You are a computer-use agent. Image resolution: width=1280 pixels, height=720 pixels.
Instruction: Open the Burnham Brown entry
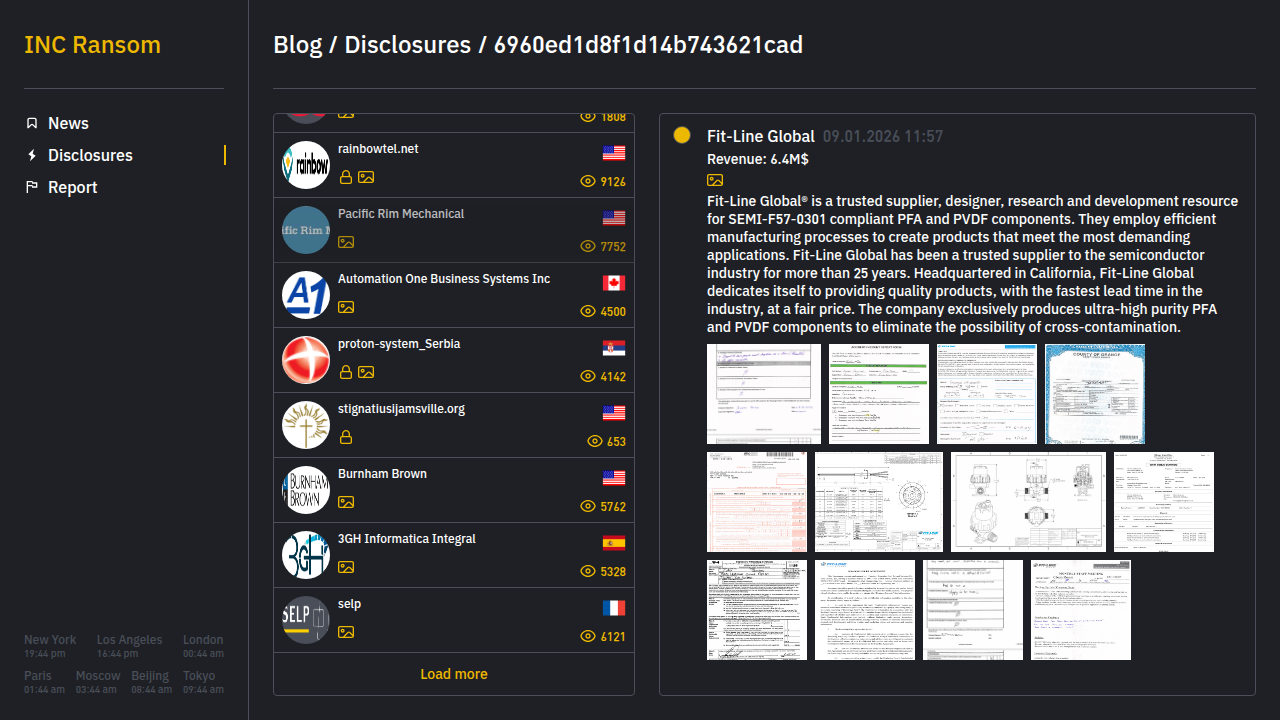pyautogui.click(x=454, y=490)
